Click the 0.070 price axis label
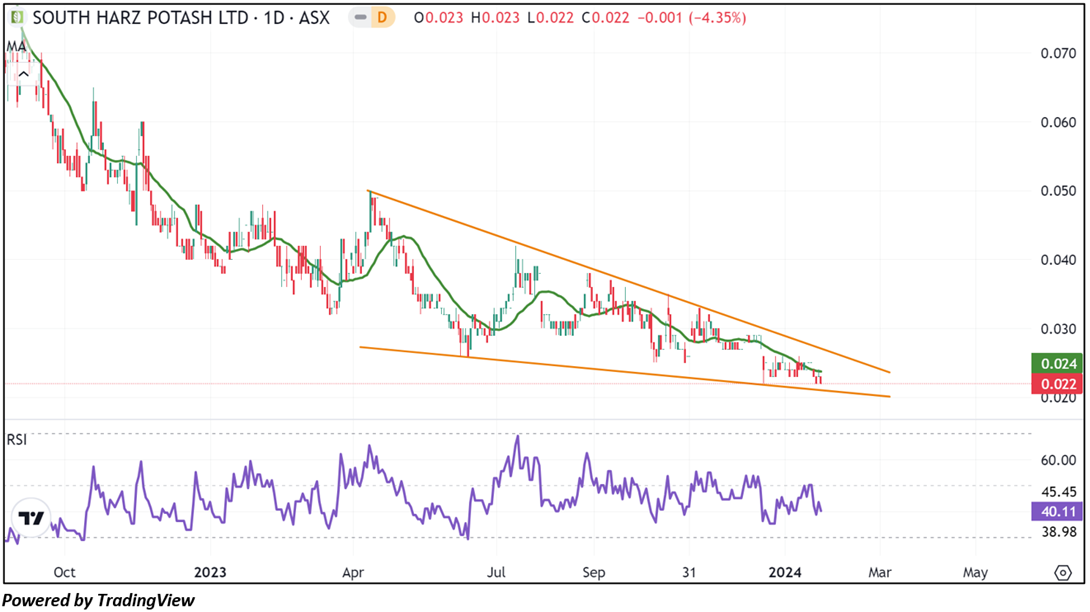The image size is (1090, 612). tap(1058, 54)
